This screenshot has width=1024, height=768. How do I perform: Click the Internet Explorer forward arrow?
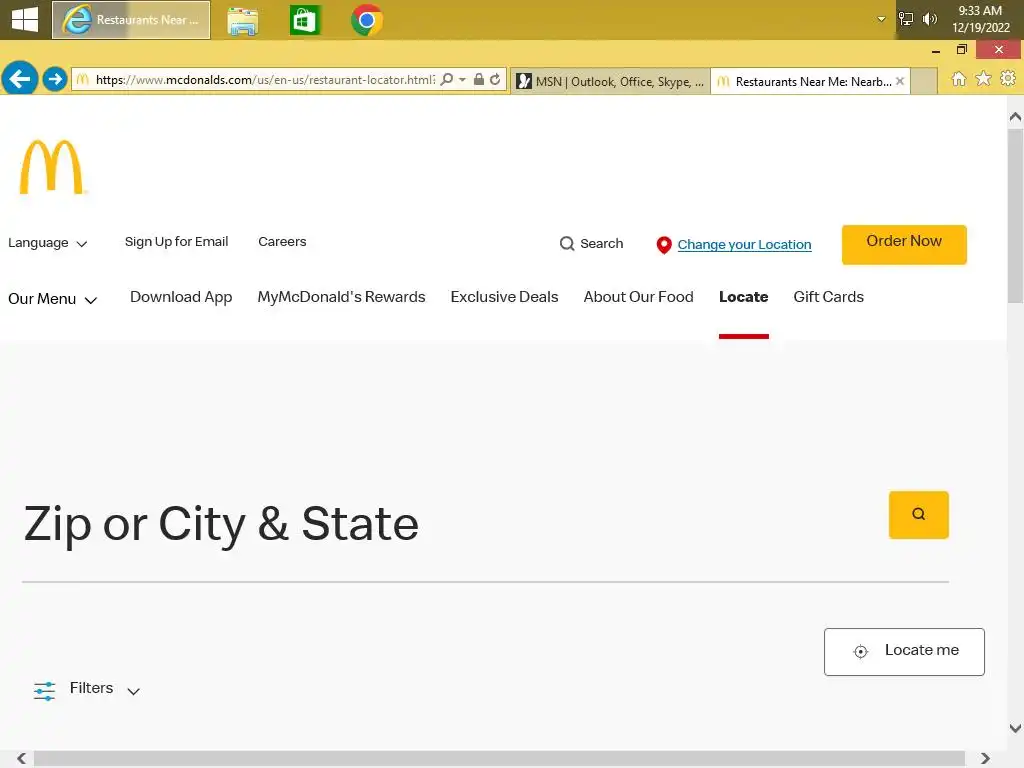pos(55,79)
